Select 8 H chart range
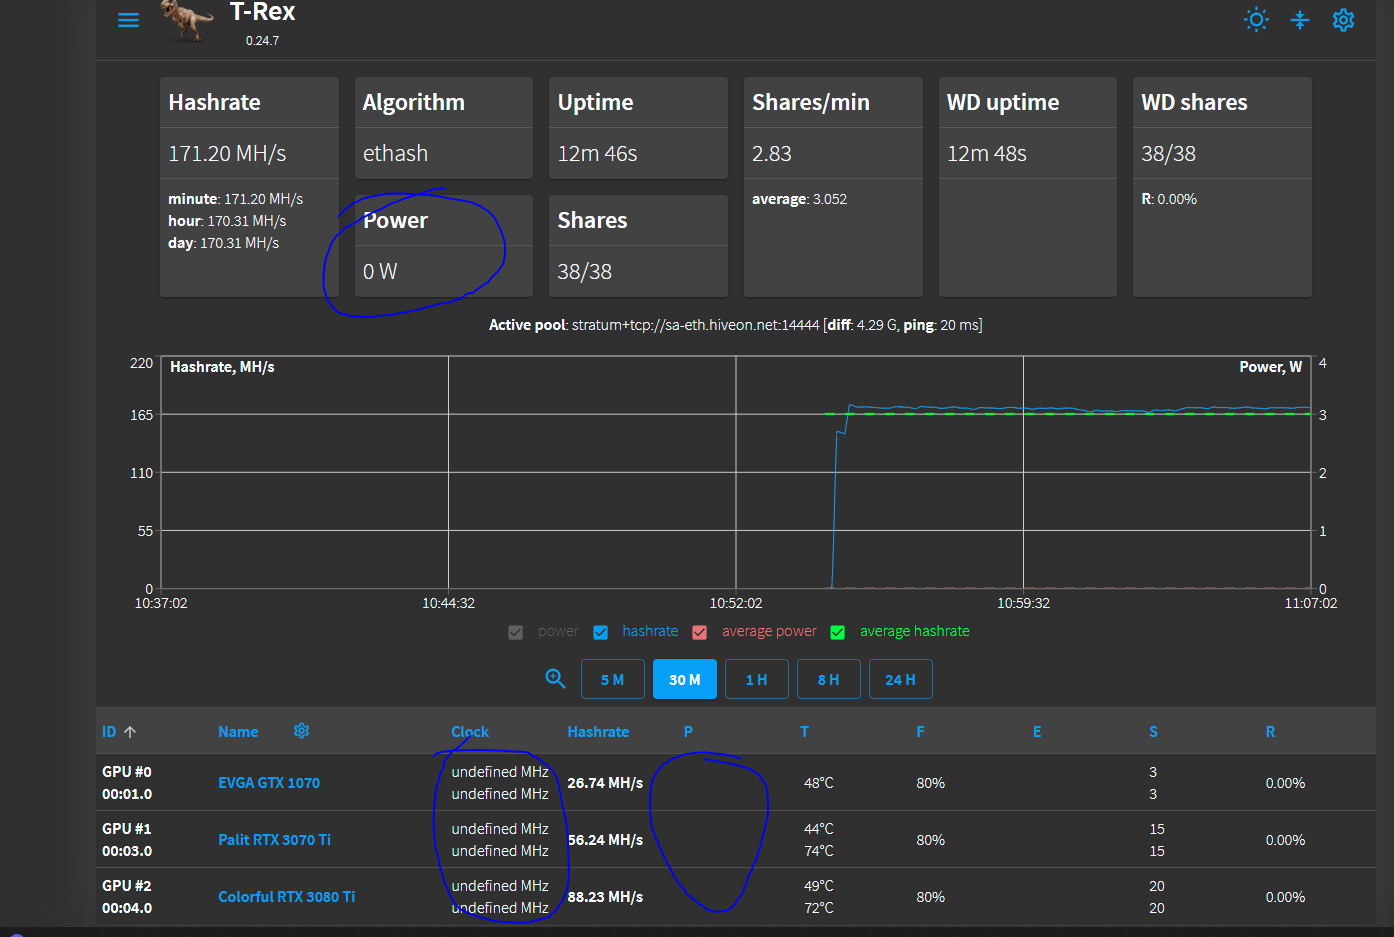Image resolution: width=1394 pixels, height=937 pixels. (x=828, y=679)
